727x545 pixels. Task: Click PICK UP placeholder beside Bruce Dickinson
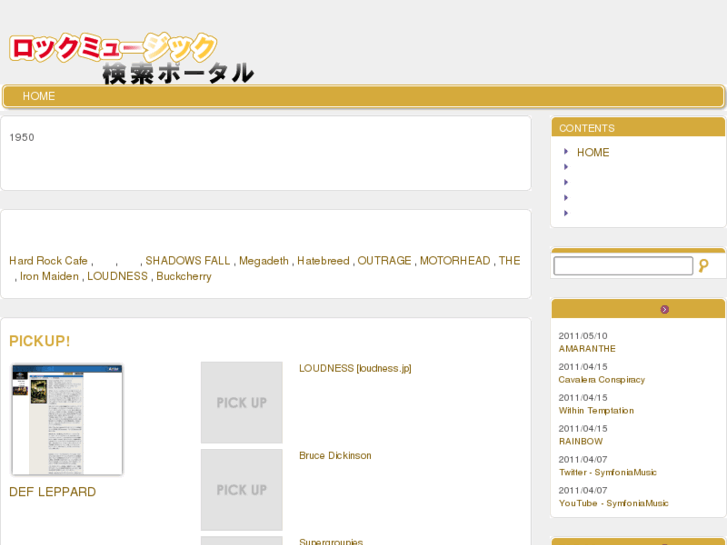pyautogui.click(x=242, y=490)
